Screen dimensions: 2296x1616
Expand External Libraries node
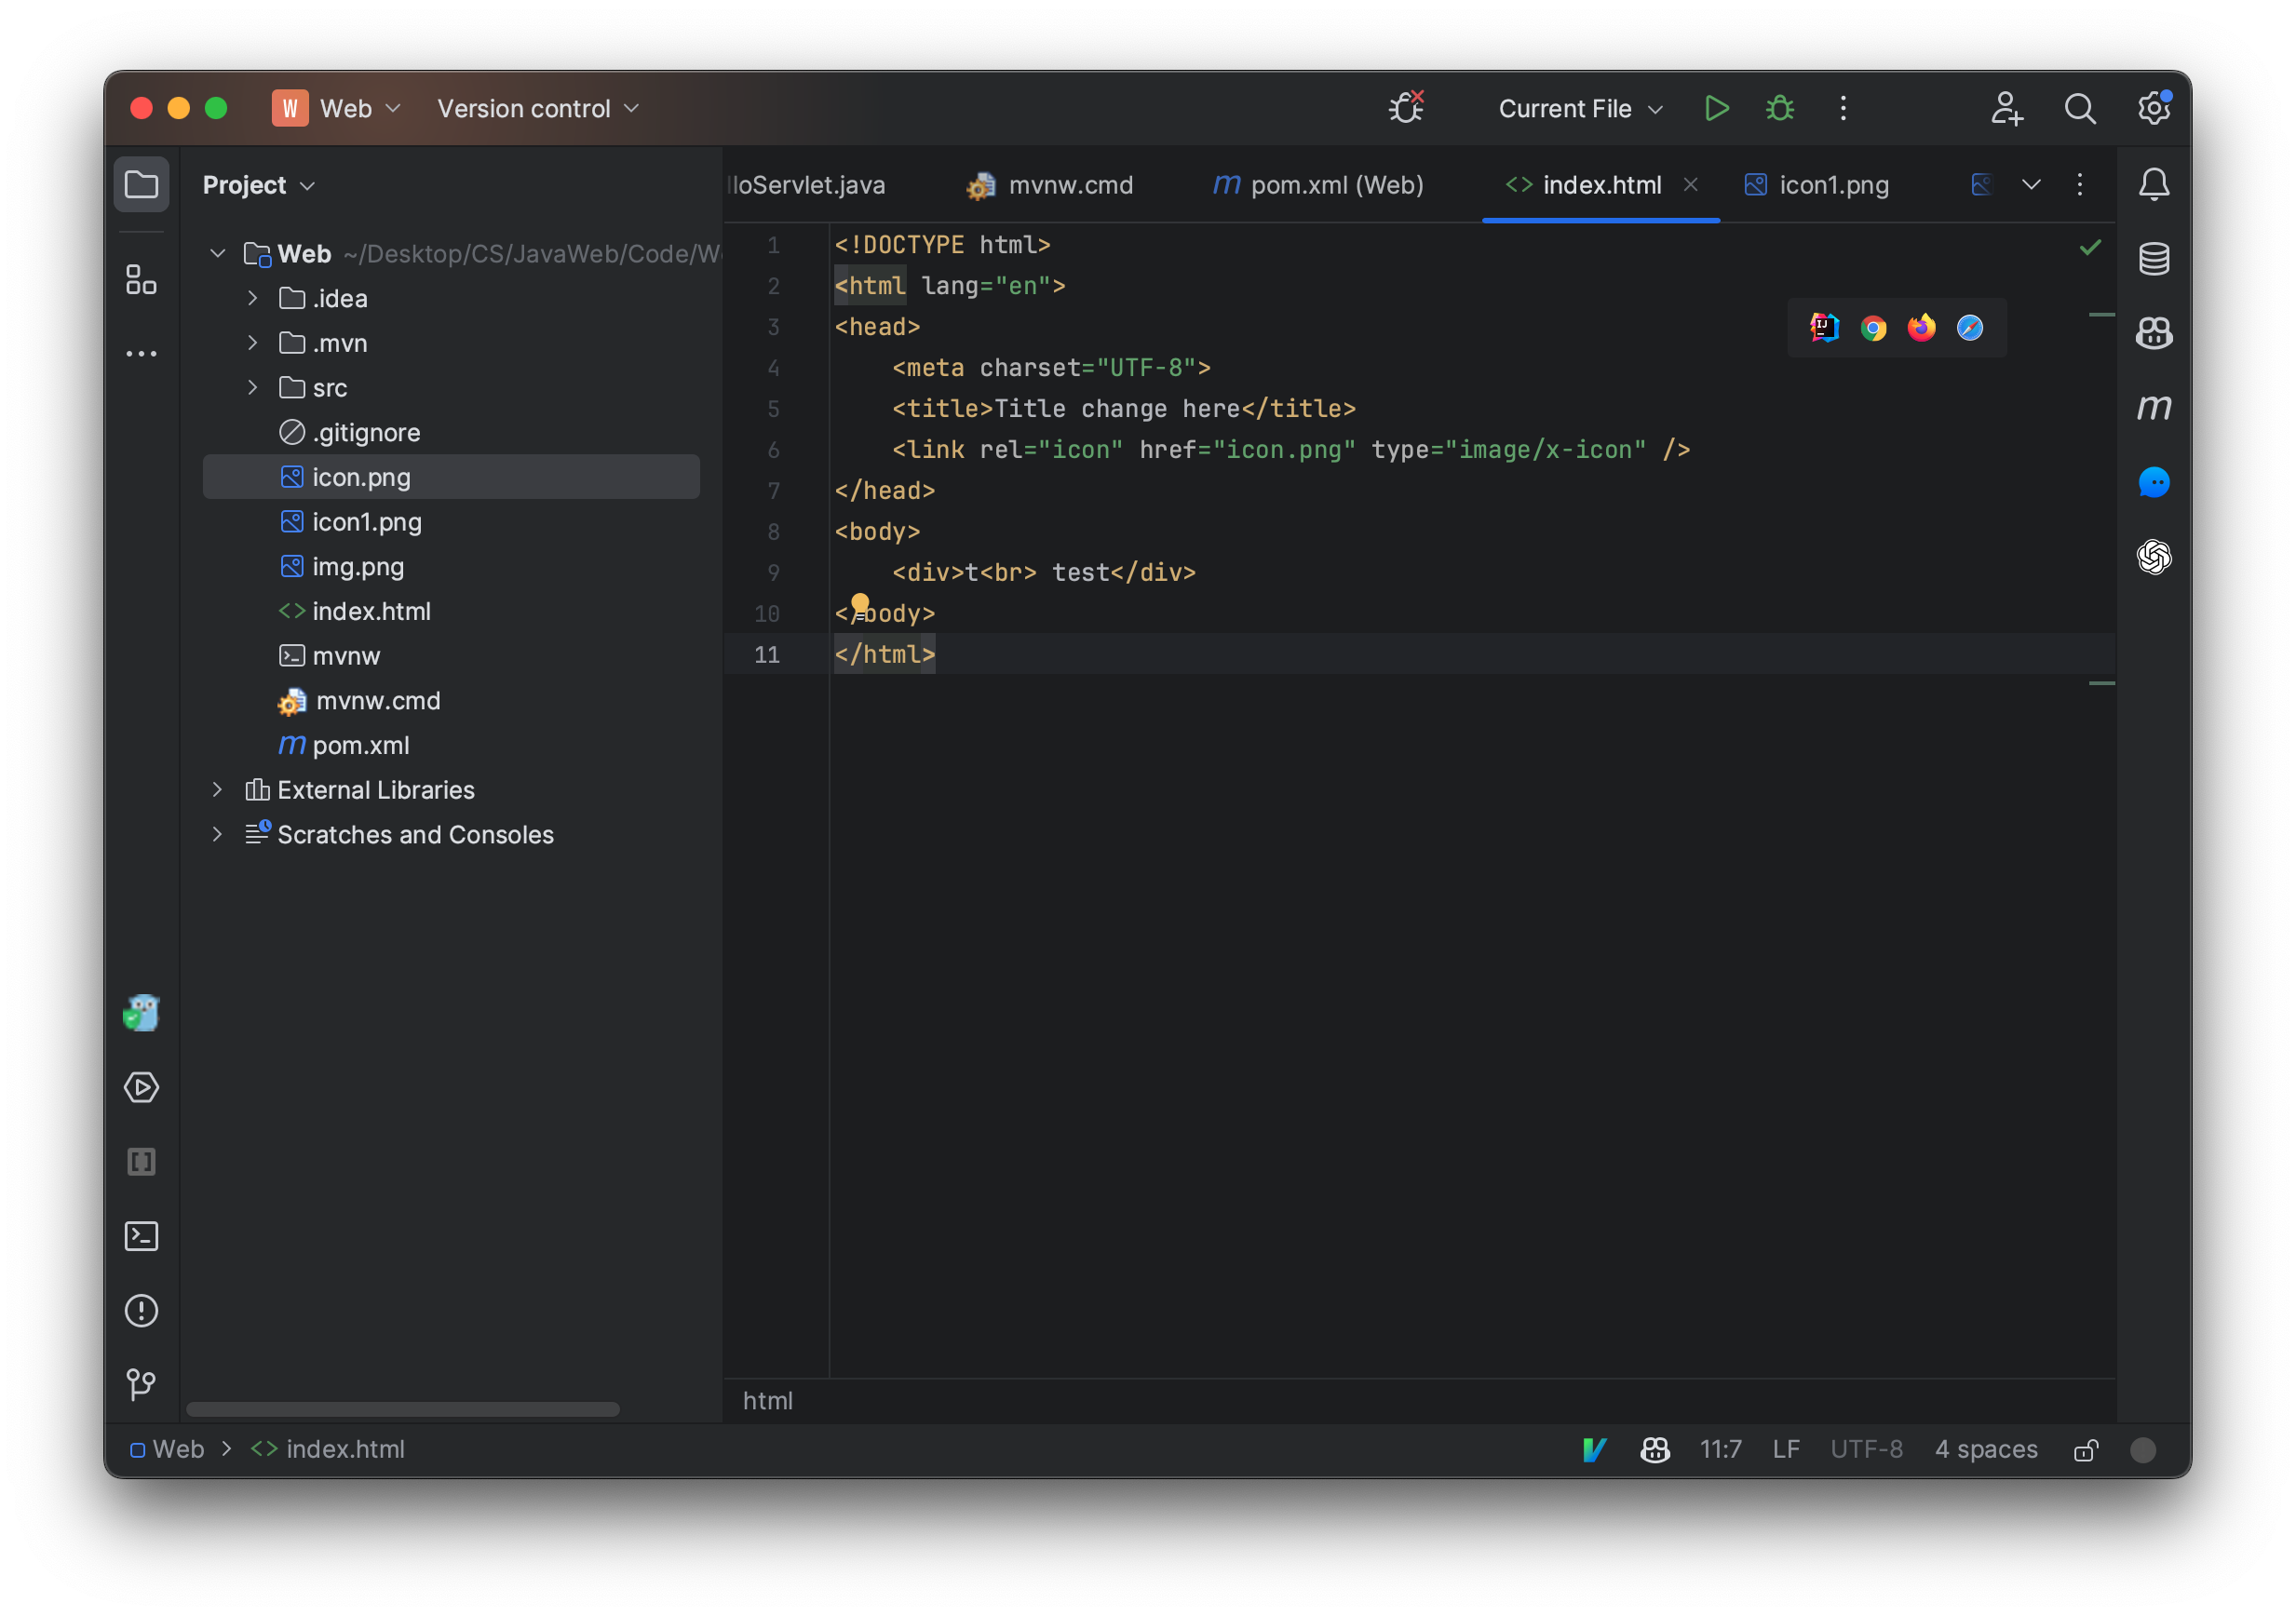(x=217, y=790)
